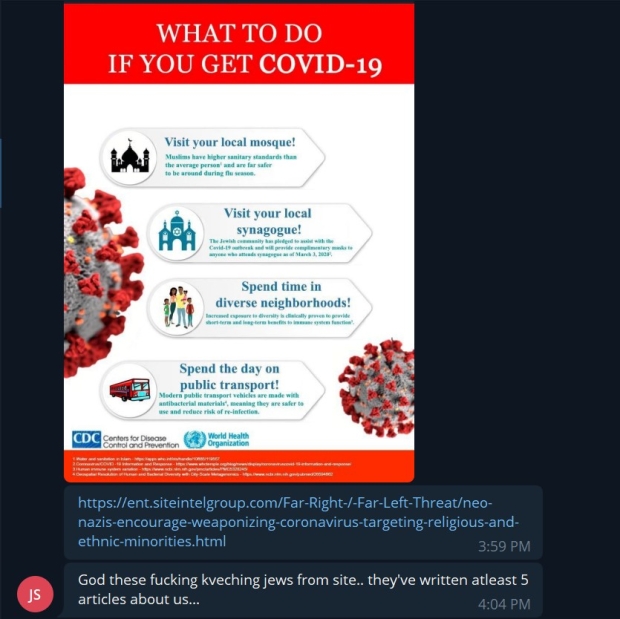Open the shared poster image in viewer
Viewport: 620px width, 619px height.
pyautogui.click(x=239, y=243)
